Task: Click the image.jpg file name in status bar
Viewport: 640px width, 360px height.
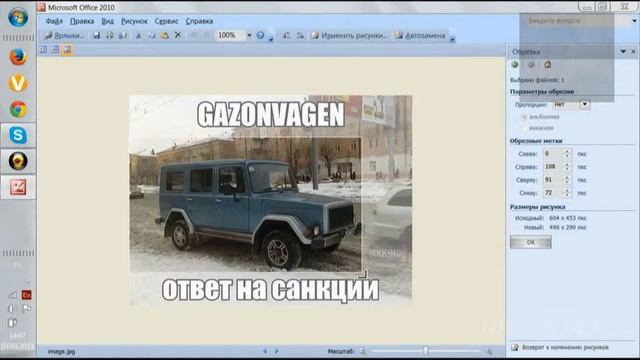Action: (61, 351)
